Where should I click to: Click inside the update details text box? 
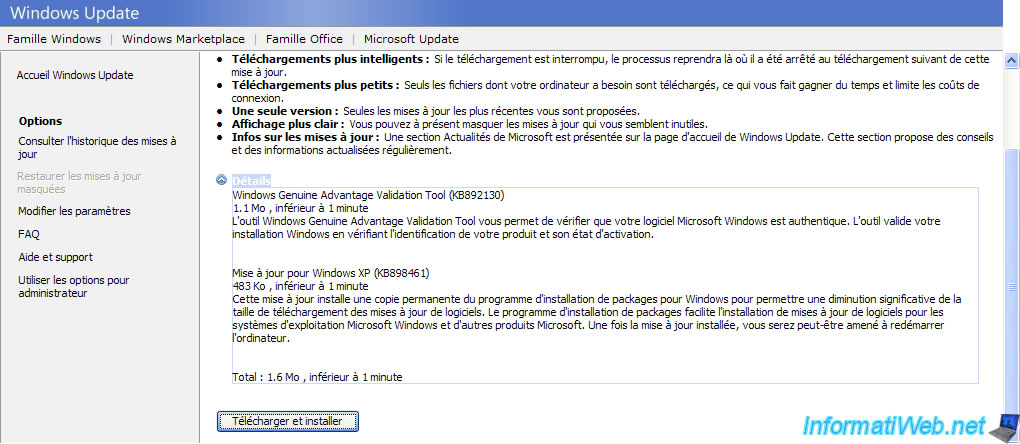pyautogui.click(x=605, y=286)
